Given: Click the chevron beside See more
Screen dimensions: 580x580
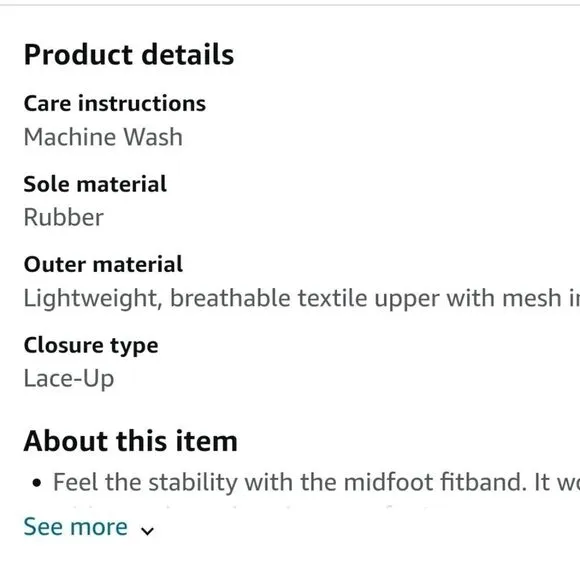Looking at the screenshot, I should tap(147, 531).
